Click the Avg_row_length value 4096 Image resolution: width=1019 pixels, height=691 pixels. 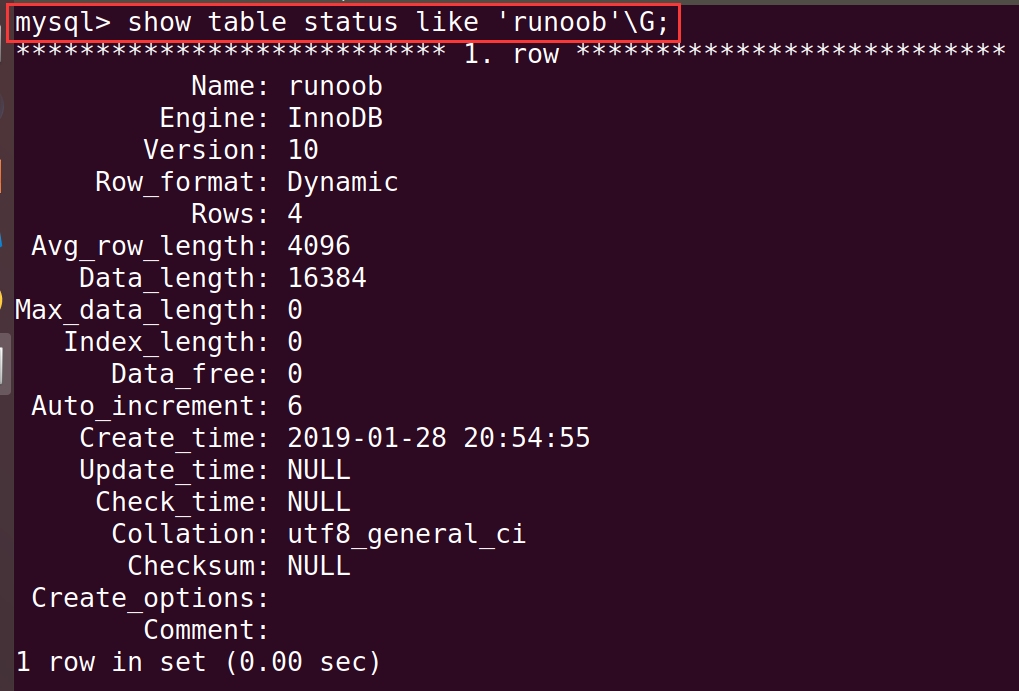pyautogui.click(x=318, y=246)
